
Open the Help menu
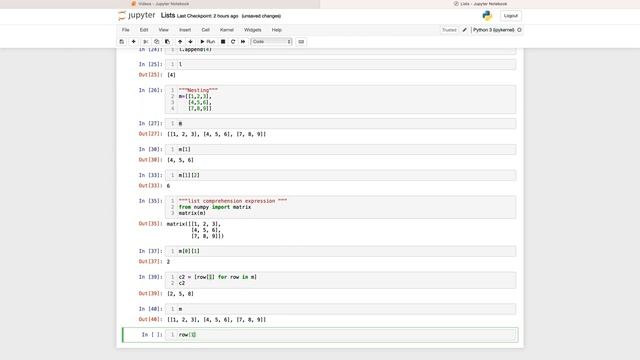click(x=277, y=30)
